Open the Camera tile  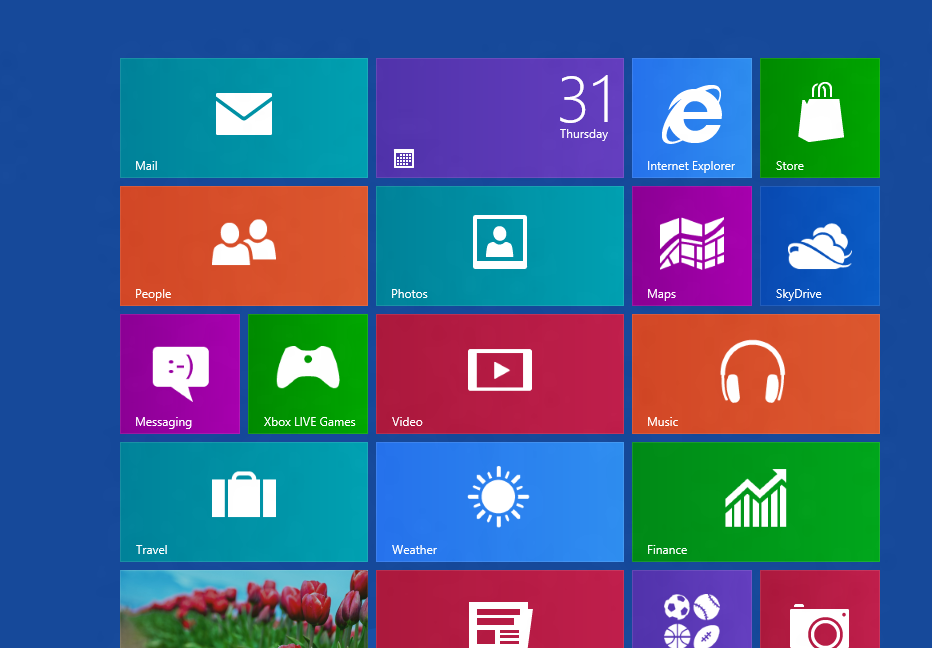pos(820,612)
